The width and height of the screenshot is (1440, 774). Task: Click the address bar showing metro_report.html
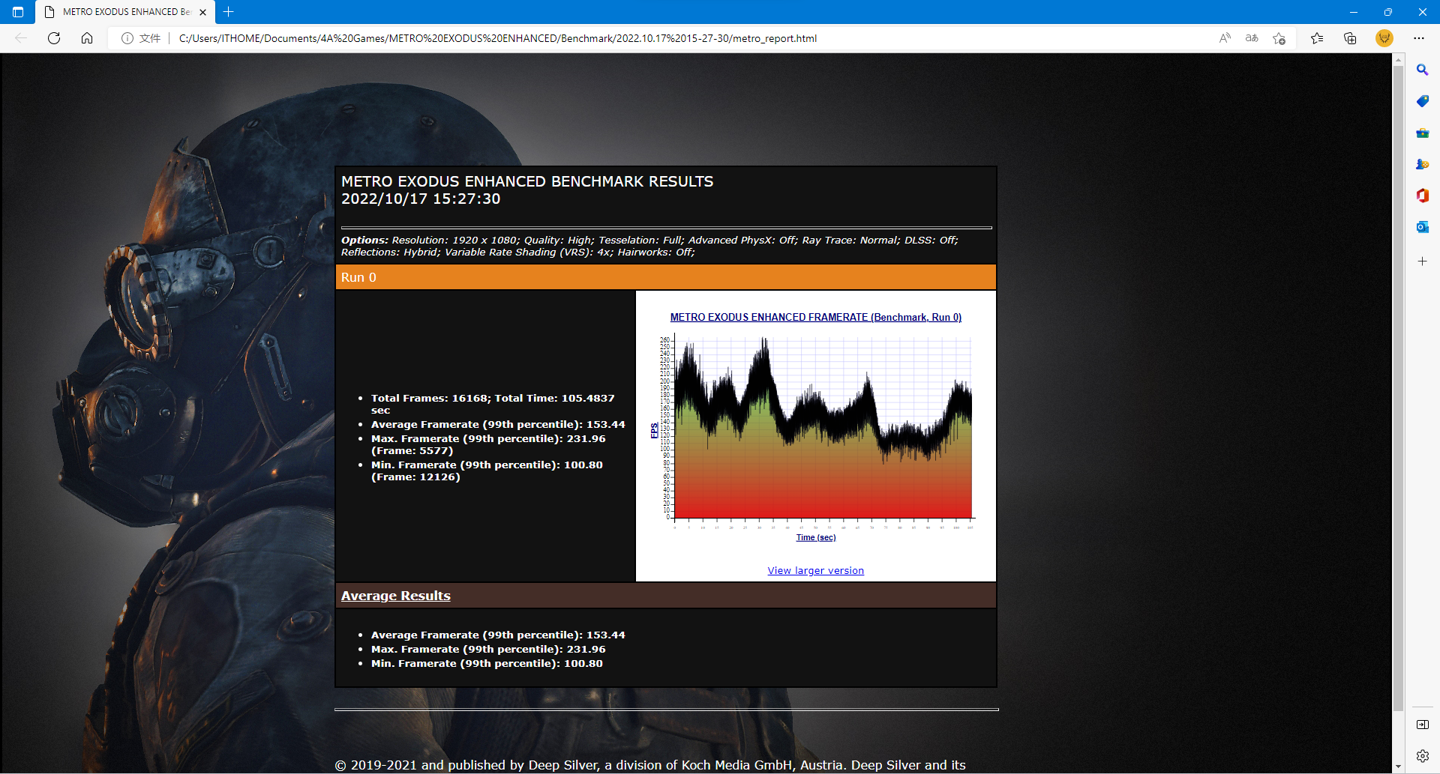[x=497, y=38]
